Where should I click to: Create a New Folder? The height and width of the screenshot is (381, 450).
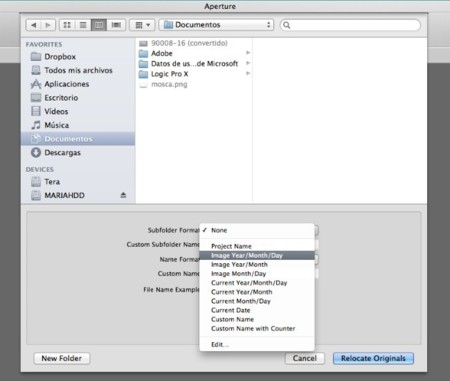(62, 358)
